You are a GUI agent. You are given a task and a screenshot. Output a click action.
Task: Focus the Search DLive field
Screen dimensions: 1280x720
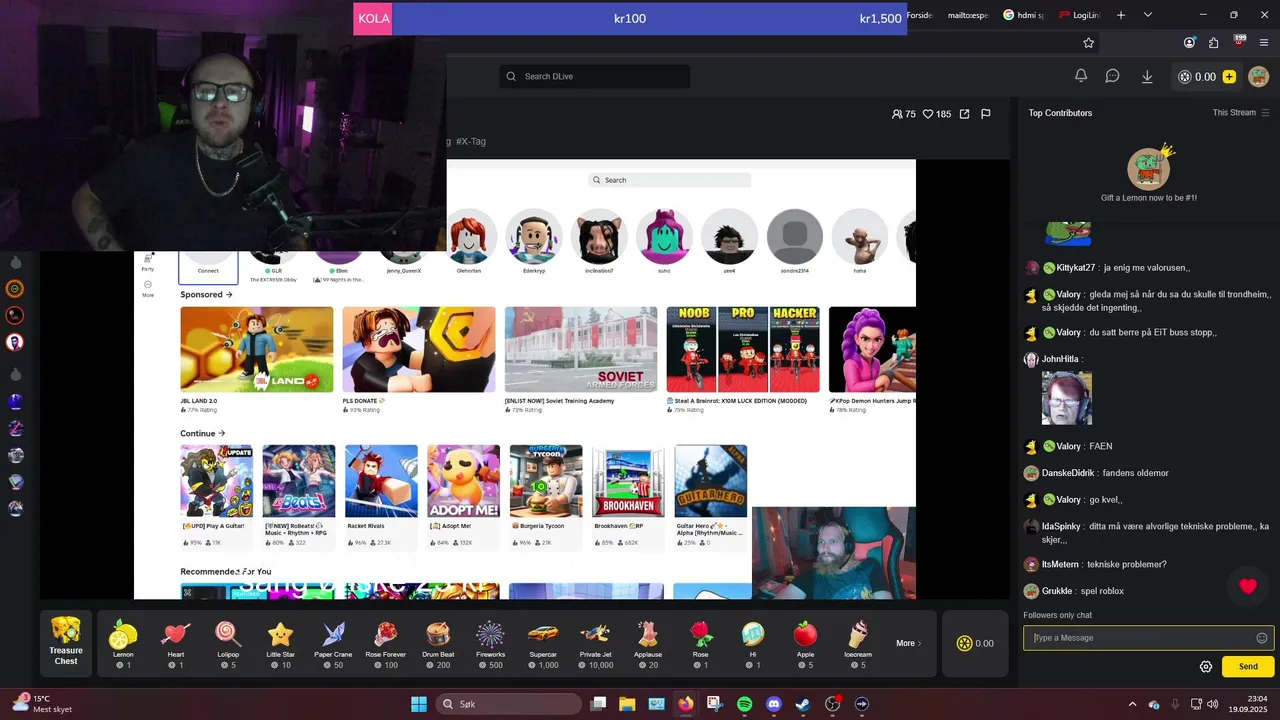(x=595, y=76)
